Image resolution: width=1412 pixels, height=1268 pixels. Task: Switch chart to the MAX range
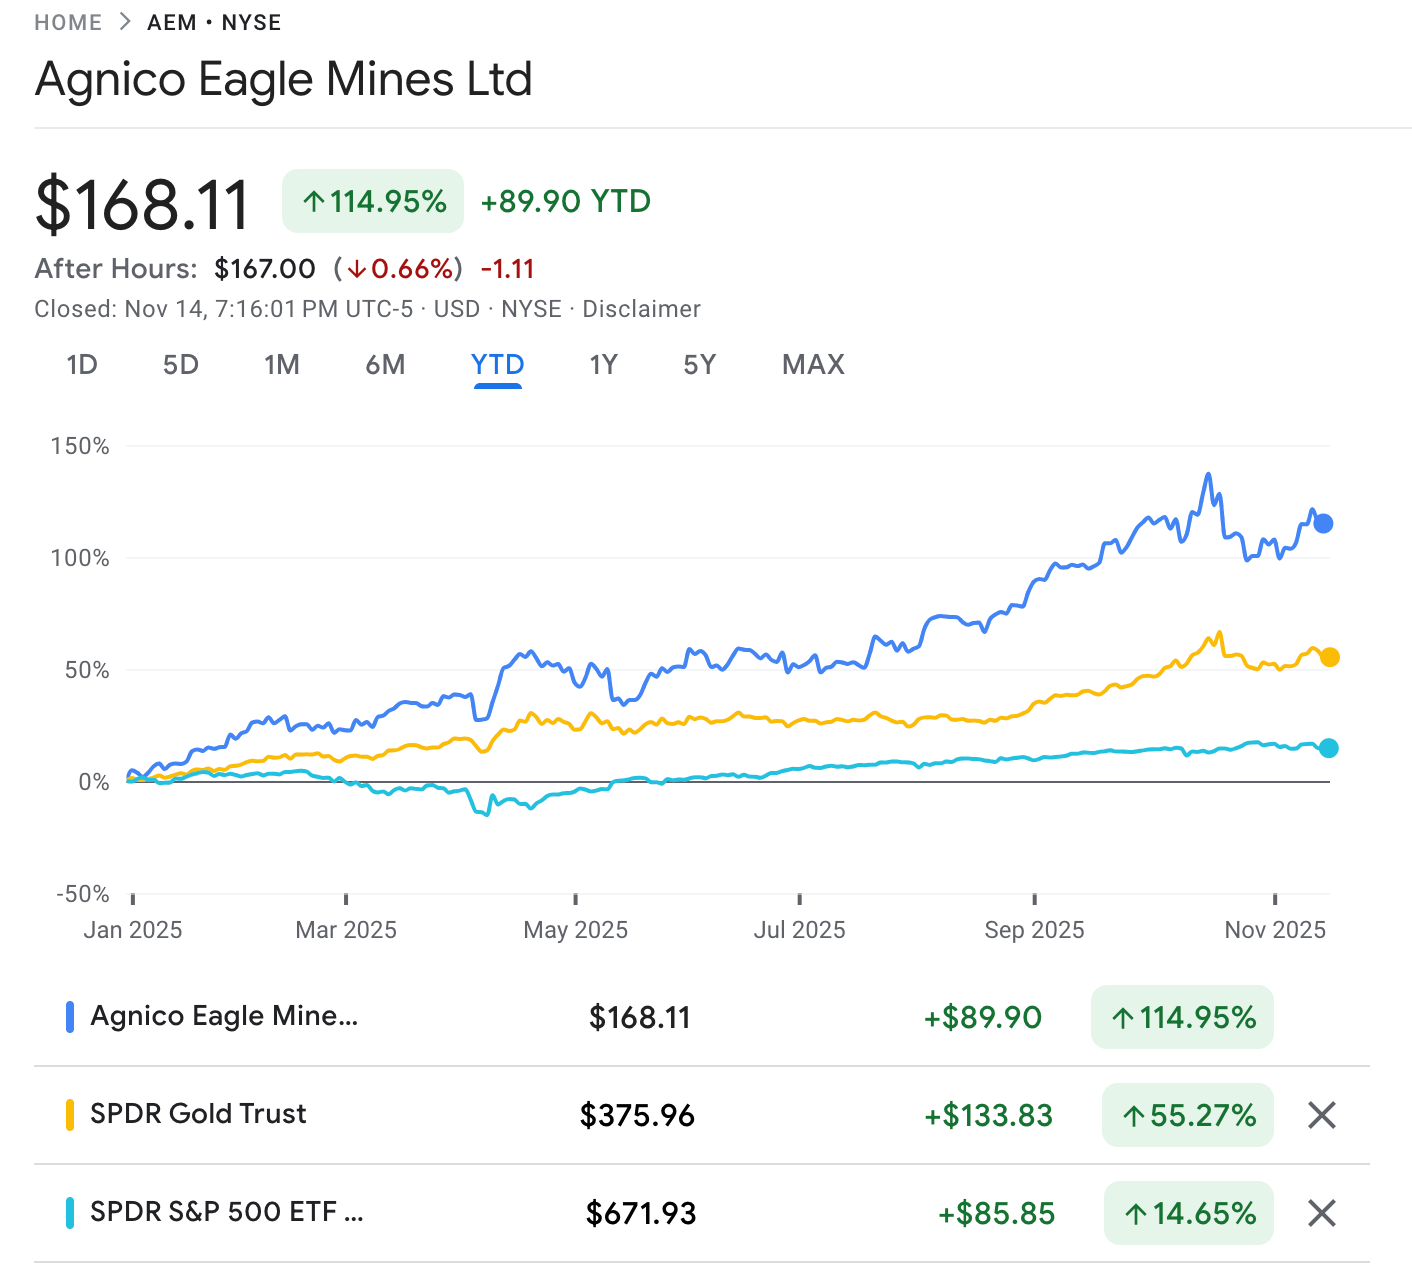[814, 365]
